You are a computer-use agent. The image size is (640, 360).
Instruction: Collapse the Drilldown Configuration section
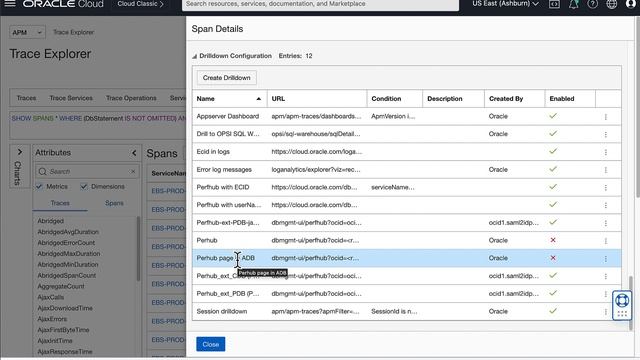(195, 56)
